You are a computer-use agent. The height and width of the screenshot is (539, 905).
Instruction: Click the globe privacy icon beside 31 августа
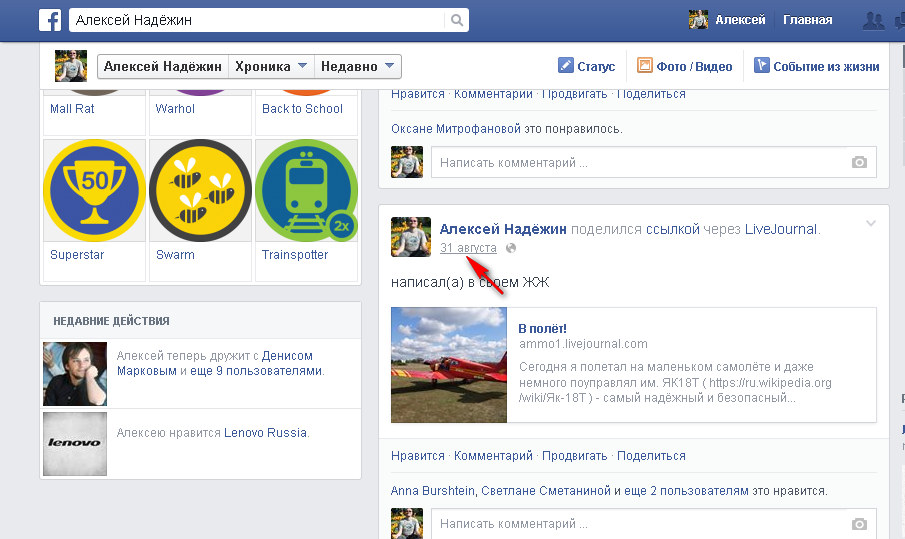click(x=511, y=248)
